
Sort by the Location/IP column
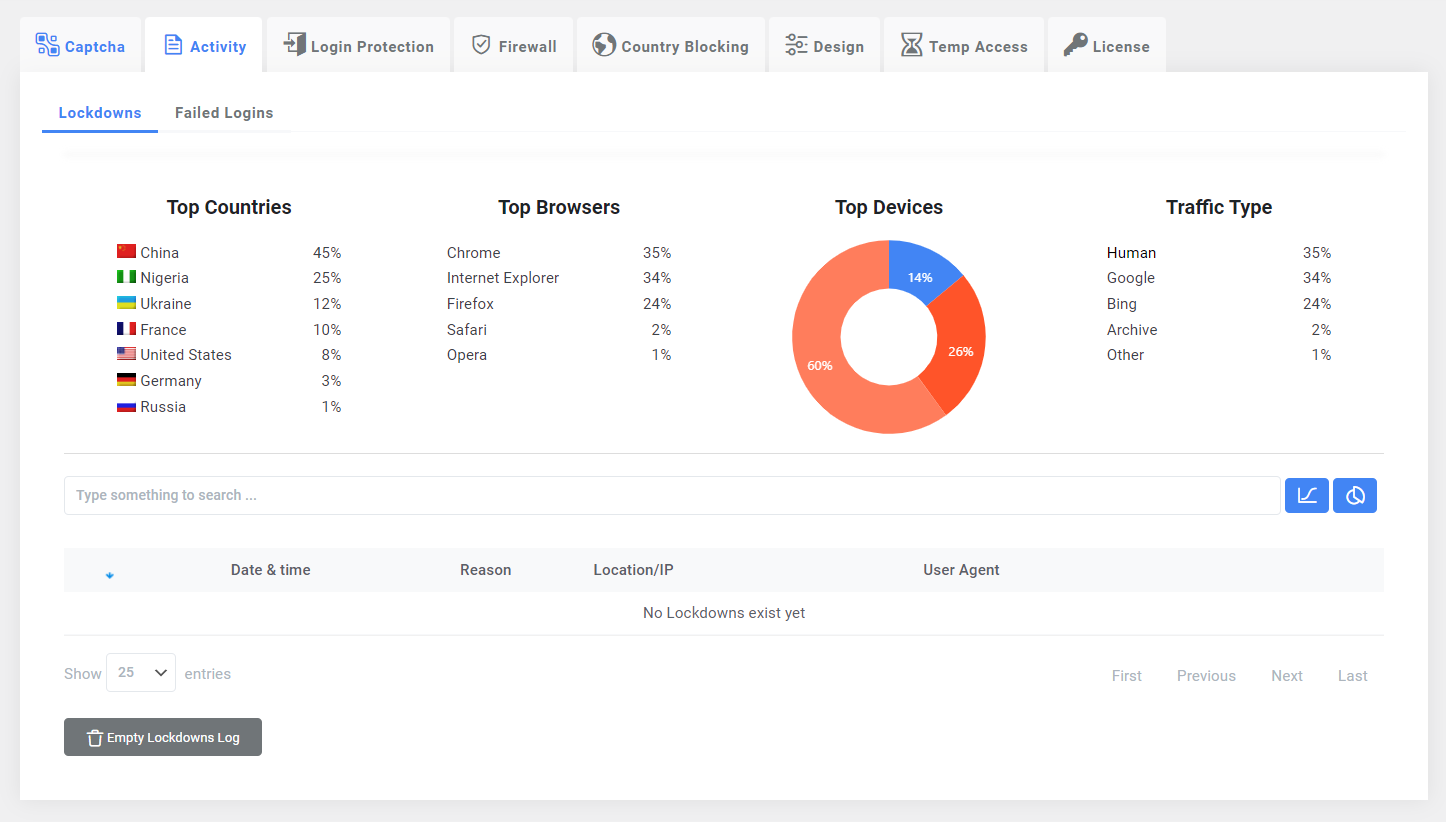633,570
